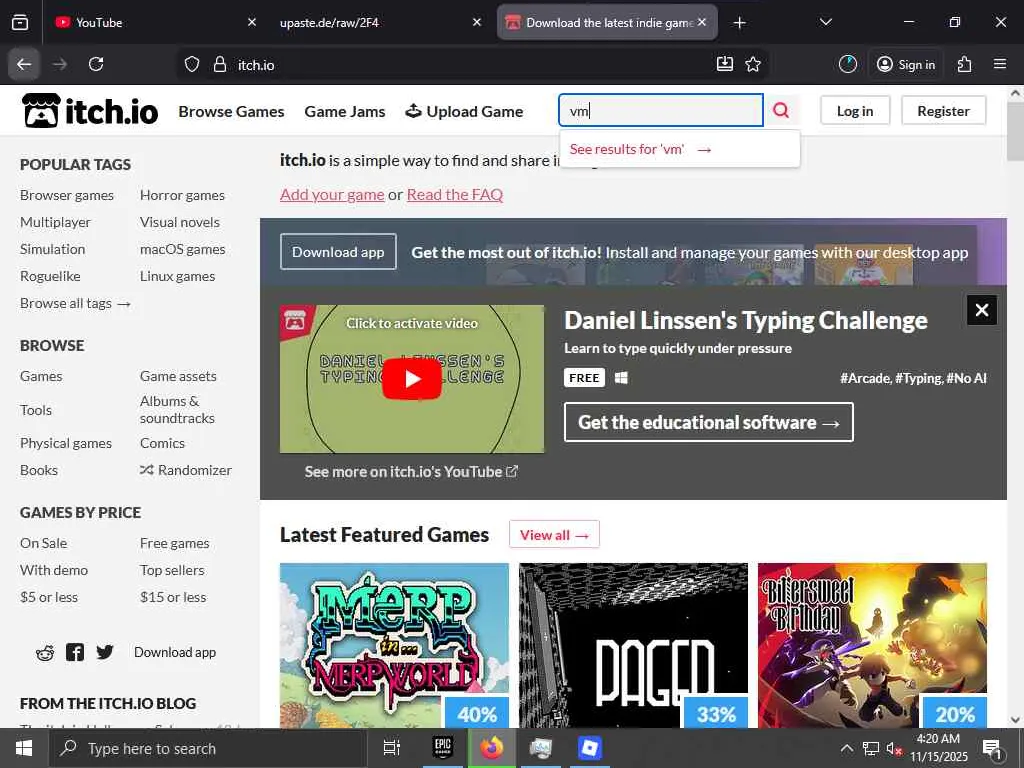Open Horror games tag
The image size is (1024, 768).
point(182,195)
